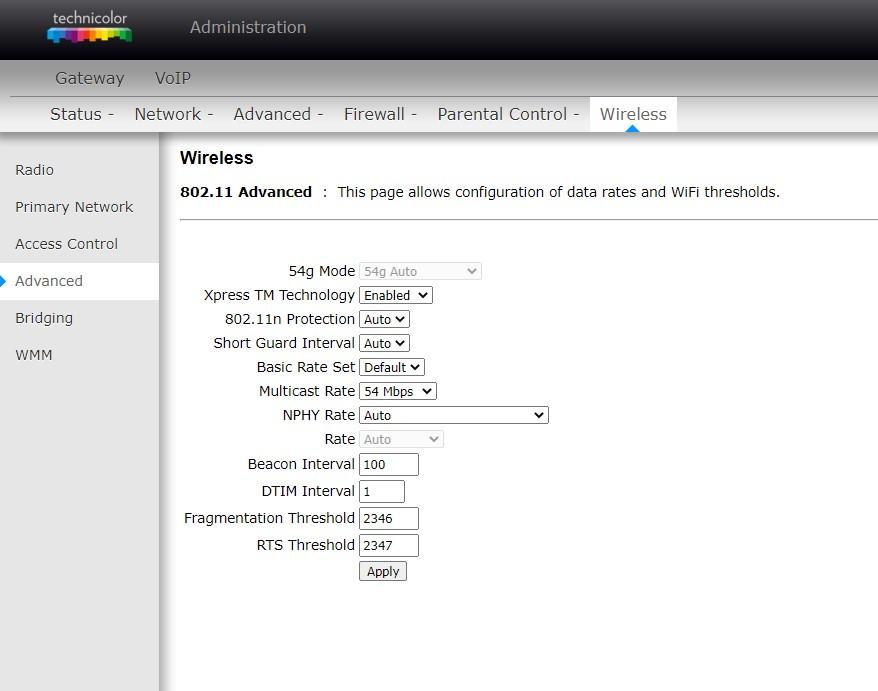
Task: Focus the Beacon Interval input field
Action: [389, 465]
